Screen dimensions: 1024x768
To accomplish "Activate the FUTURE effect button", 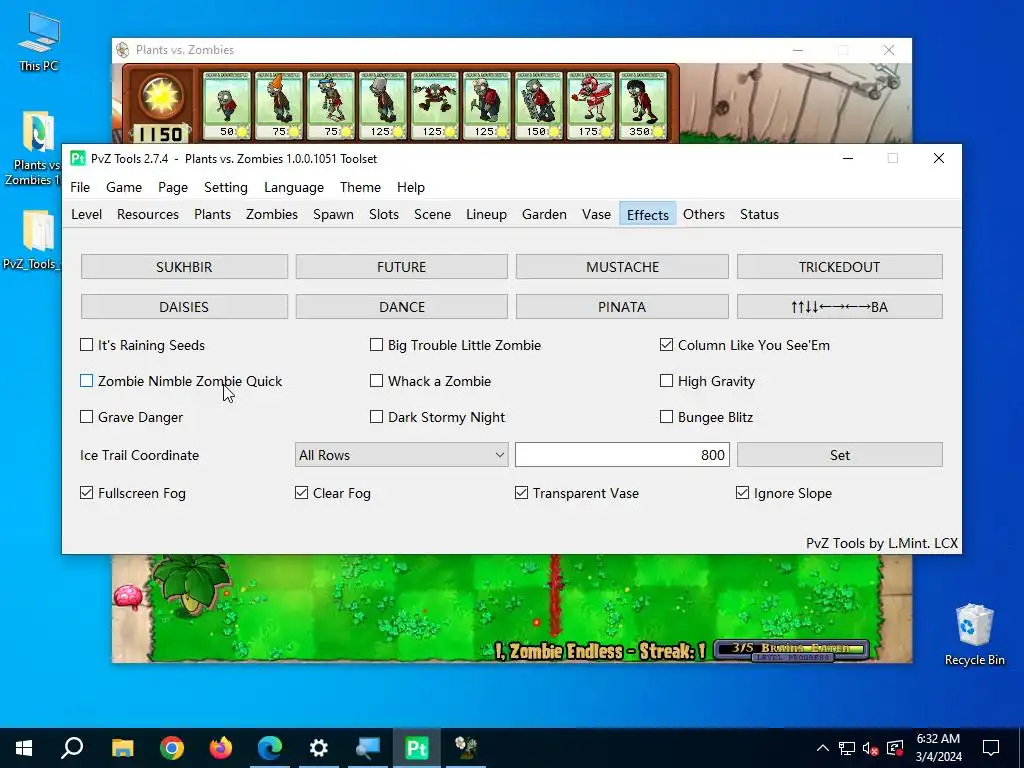I will (402, 266).
